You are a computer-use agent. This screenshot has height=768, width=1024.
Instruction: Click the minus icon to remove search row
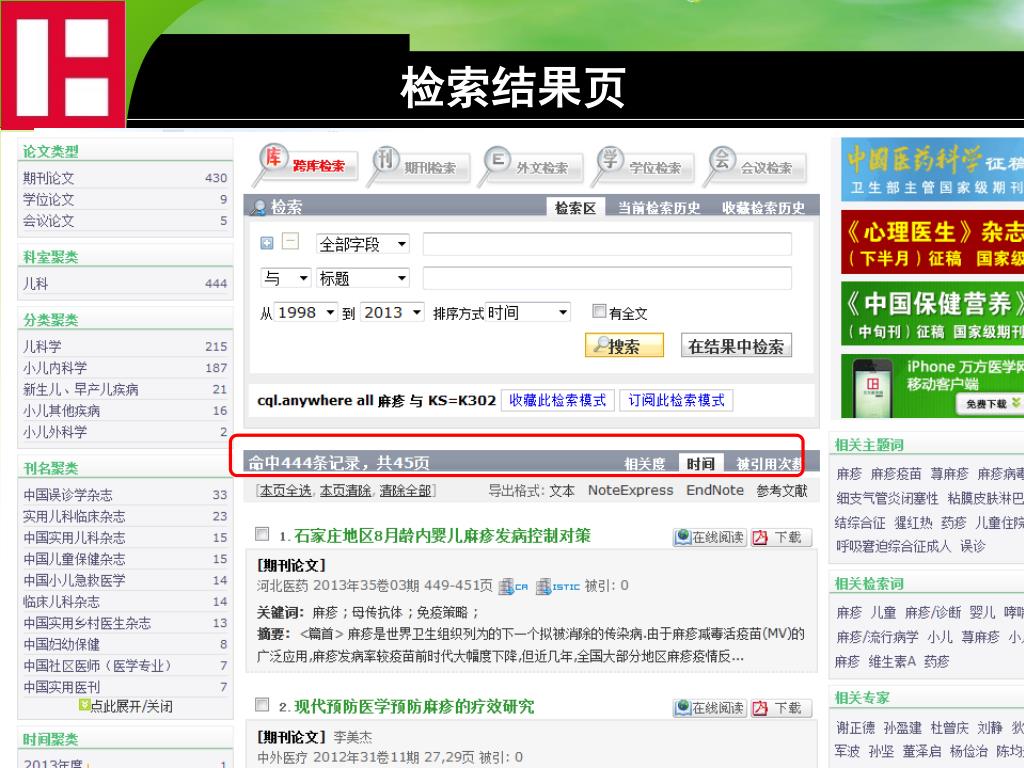point(290,242)
